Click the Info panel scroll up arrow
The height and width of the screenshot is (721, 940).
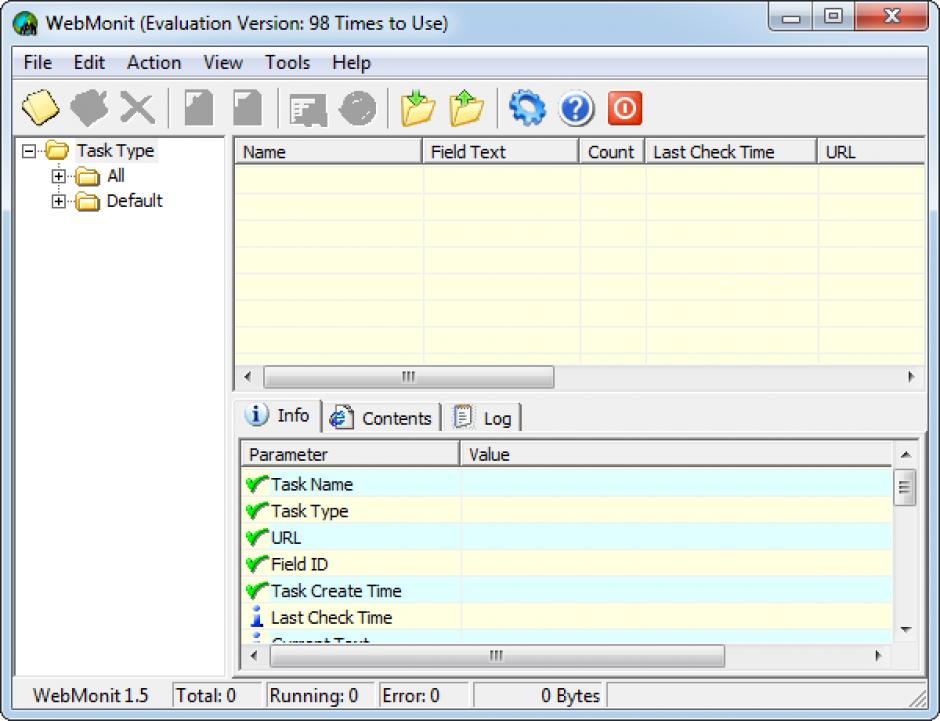tap(906, 454)
